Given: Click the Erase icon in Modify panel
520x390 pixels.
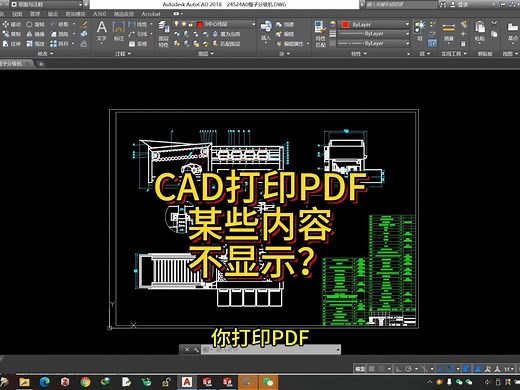Looking at the screenshot, I should pyautogui.click(x=84, y=24).
